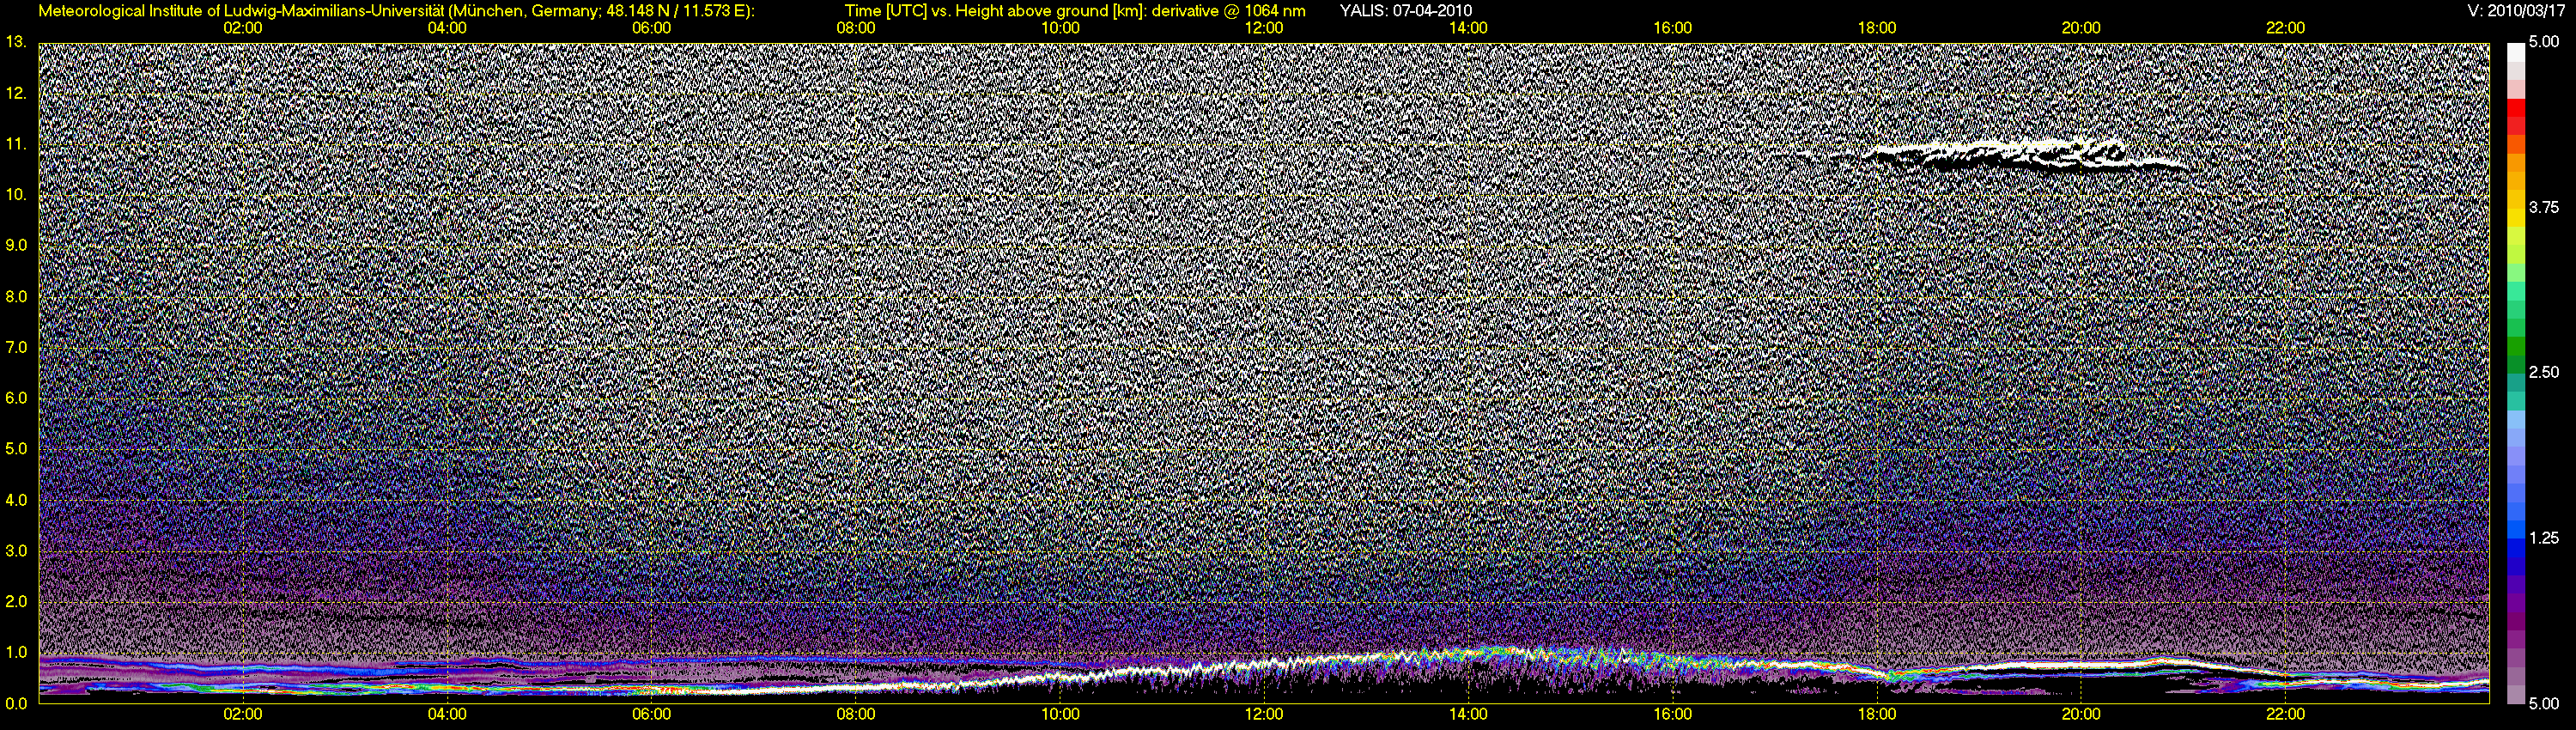Viewport: 2576px width, 730px height.
Task: Click the 0.0 height axis label
Action: pos(16,703)
